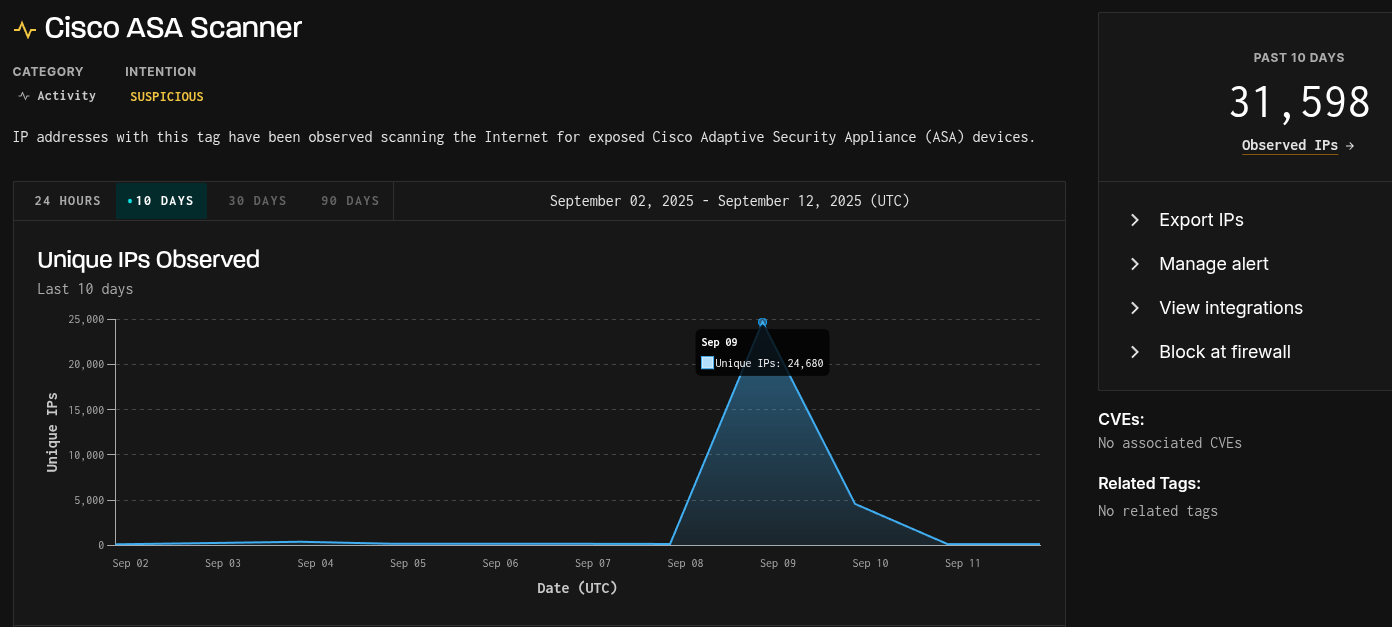This screenshot has width=1392, height=627.
Task: Select the 90 DAYS time range
Action: click(x=349, y=200)
